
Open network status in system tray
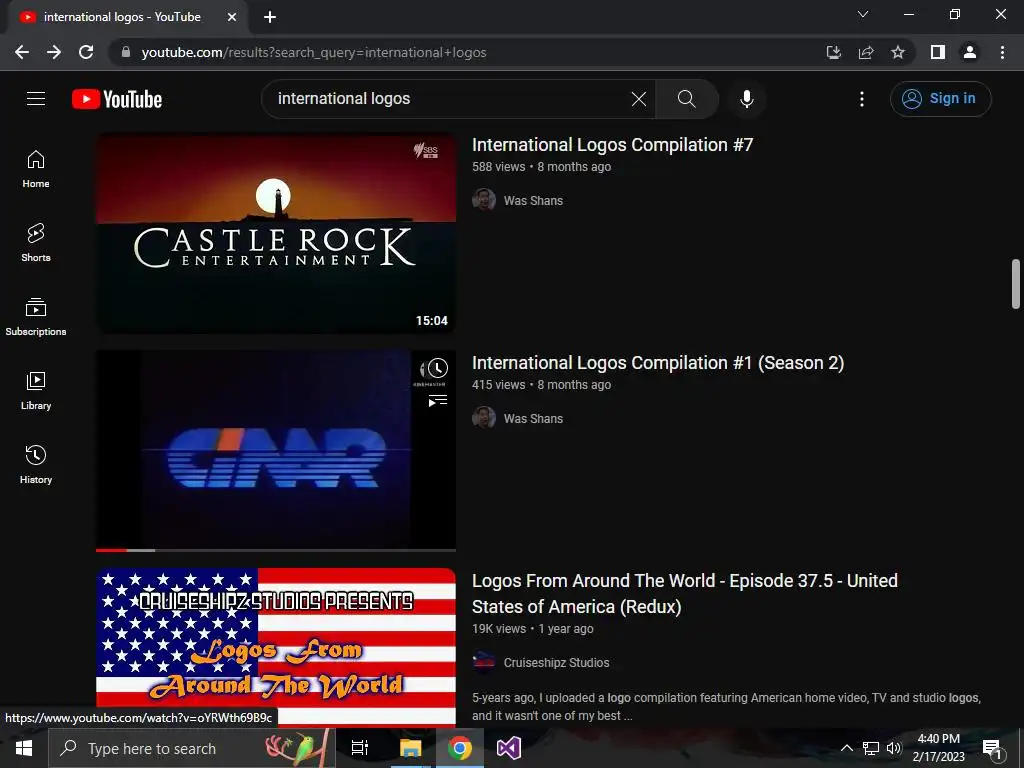coord(871,748)
